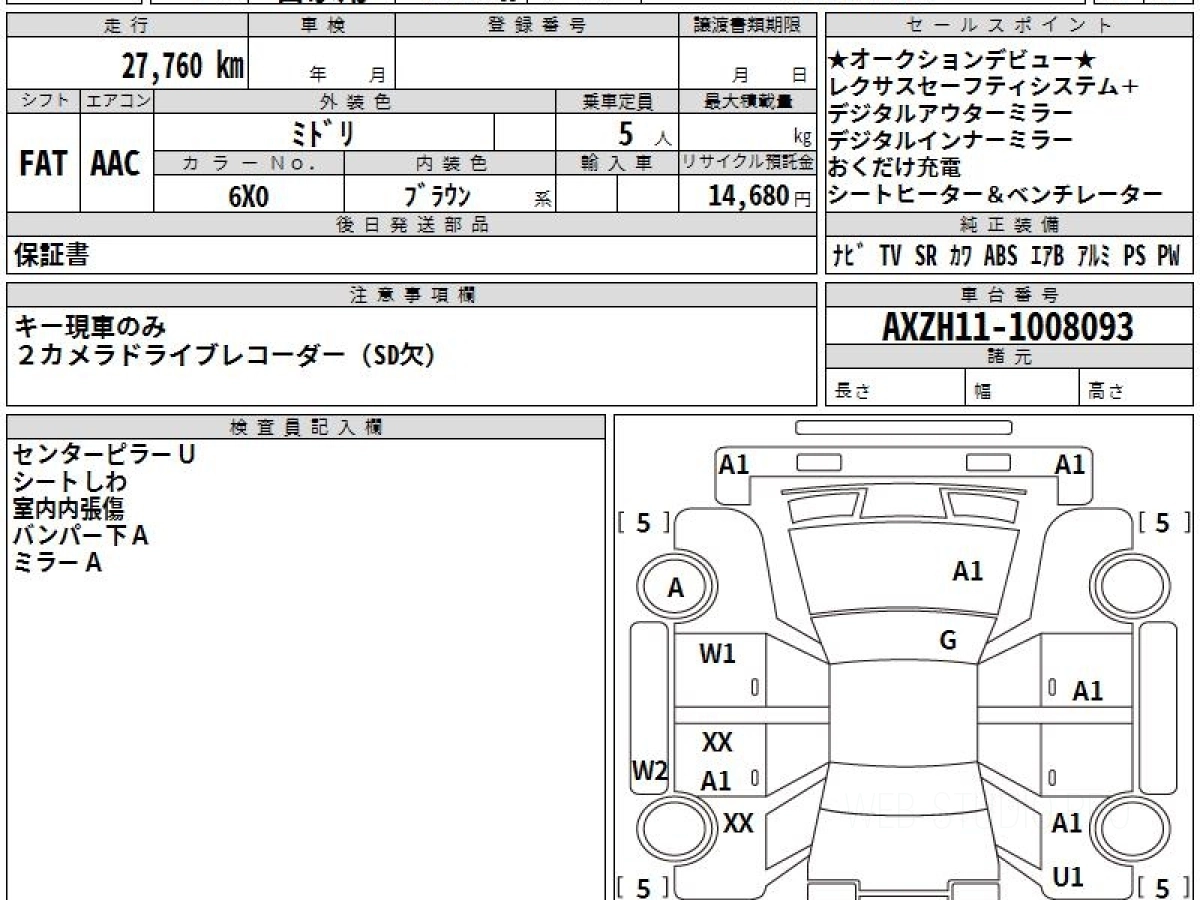Click the エアコン header cell
The image size is (1200, 900).
click(117, 101)
